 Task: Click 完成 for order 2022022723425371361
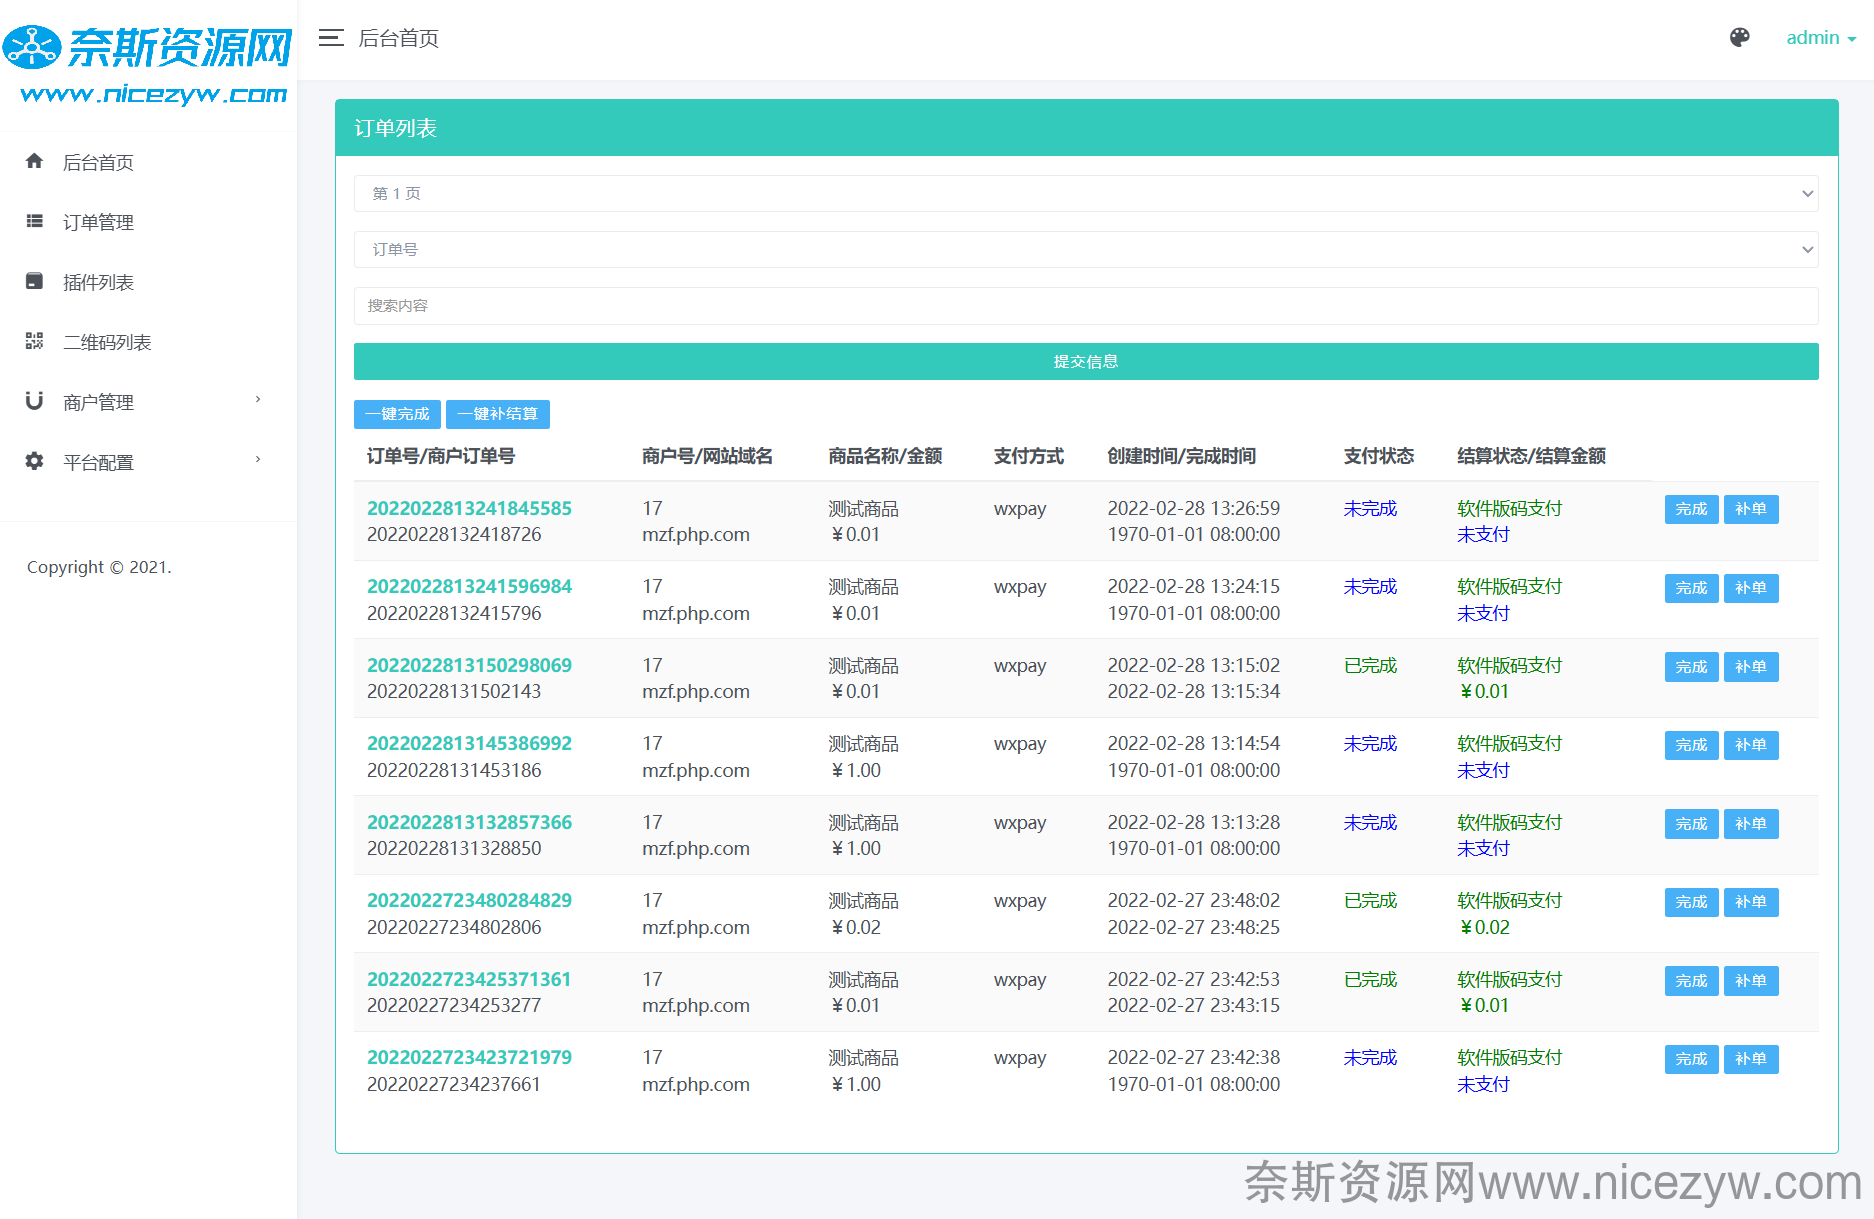[x=1692, y=981]
